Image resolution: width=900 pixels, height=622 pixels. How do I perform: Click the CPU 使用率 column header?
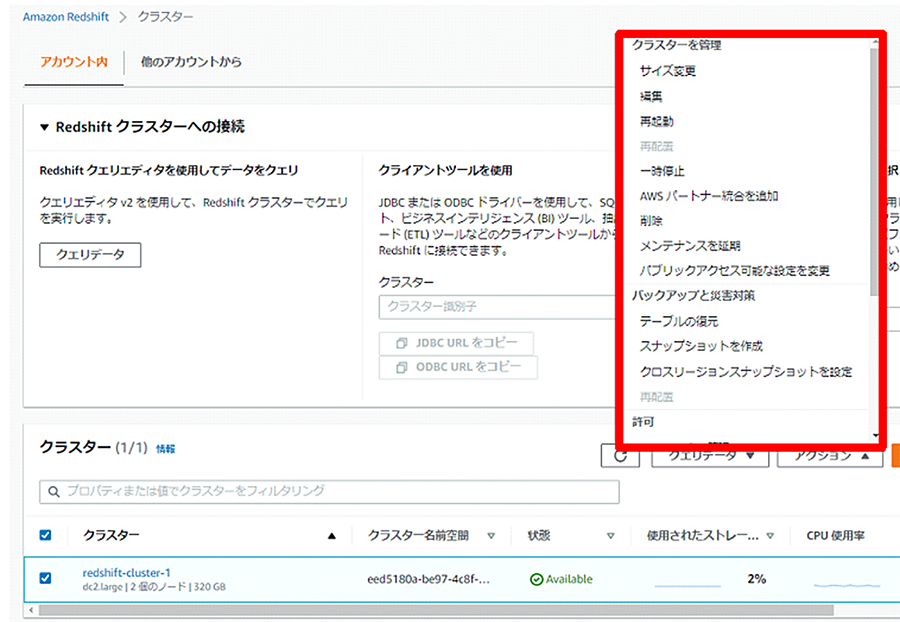pos(835,536)
